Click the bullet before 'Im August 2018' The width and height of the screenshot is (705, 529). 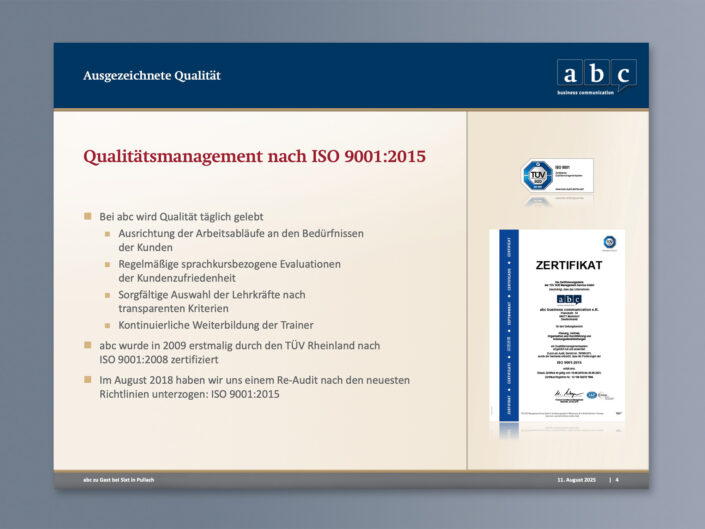[x=88, y=380]
